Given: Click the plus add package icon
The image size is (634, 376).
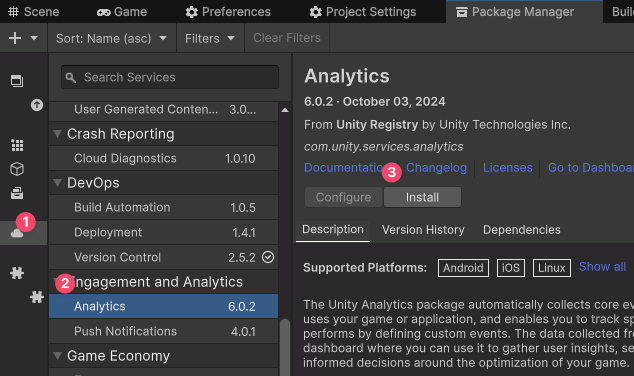Looking at the screenshot, I should [x=15, y=38].
